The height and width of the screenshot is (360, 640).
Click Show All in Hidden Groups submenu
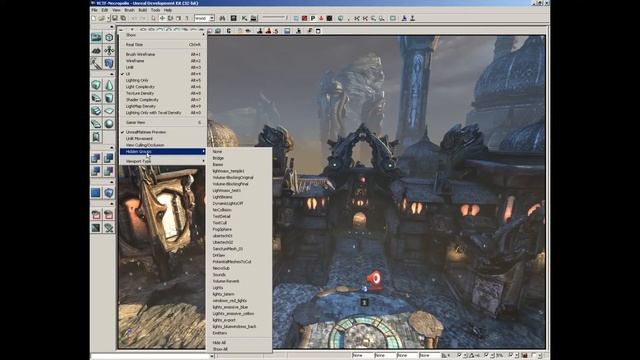coord(240,349)
